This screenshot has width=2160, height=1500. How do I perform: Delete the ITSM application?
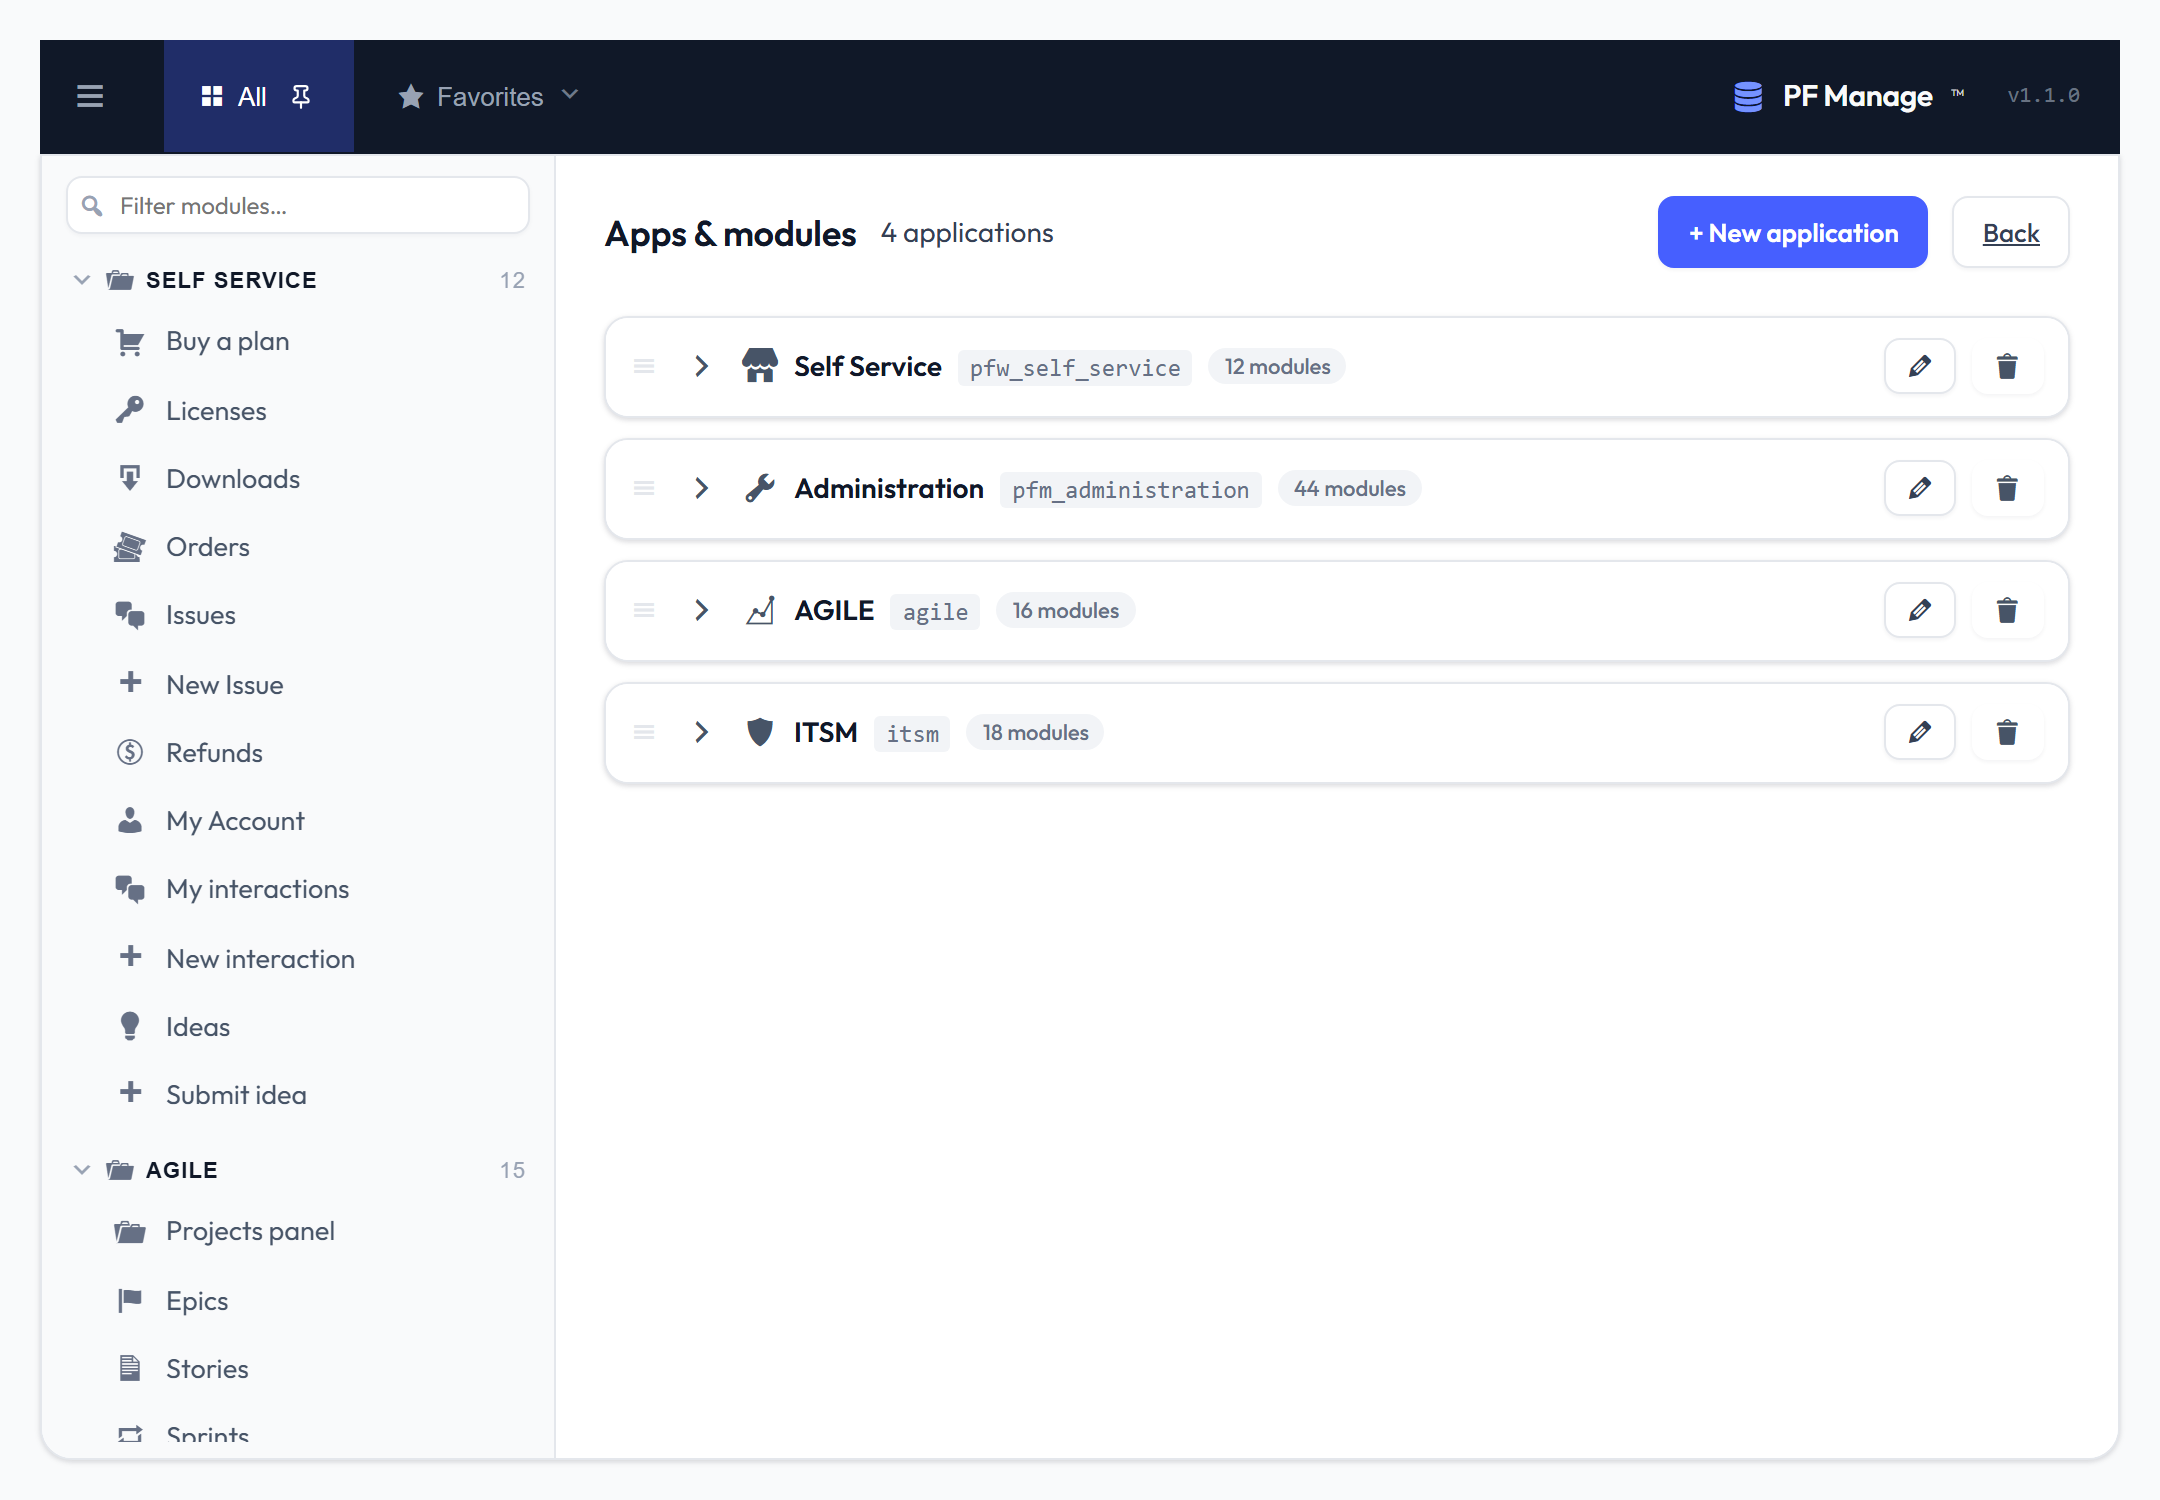click(2007, 732)
